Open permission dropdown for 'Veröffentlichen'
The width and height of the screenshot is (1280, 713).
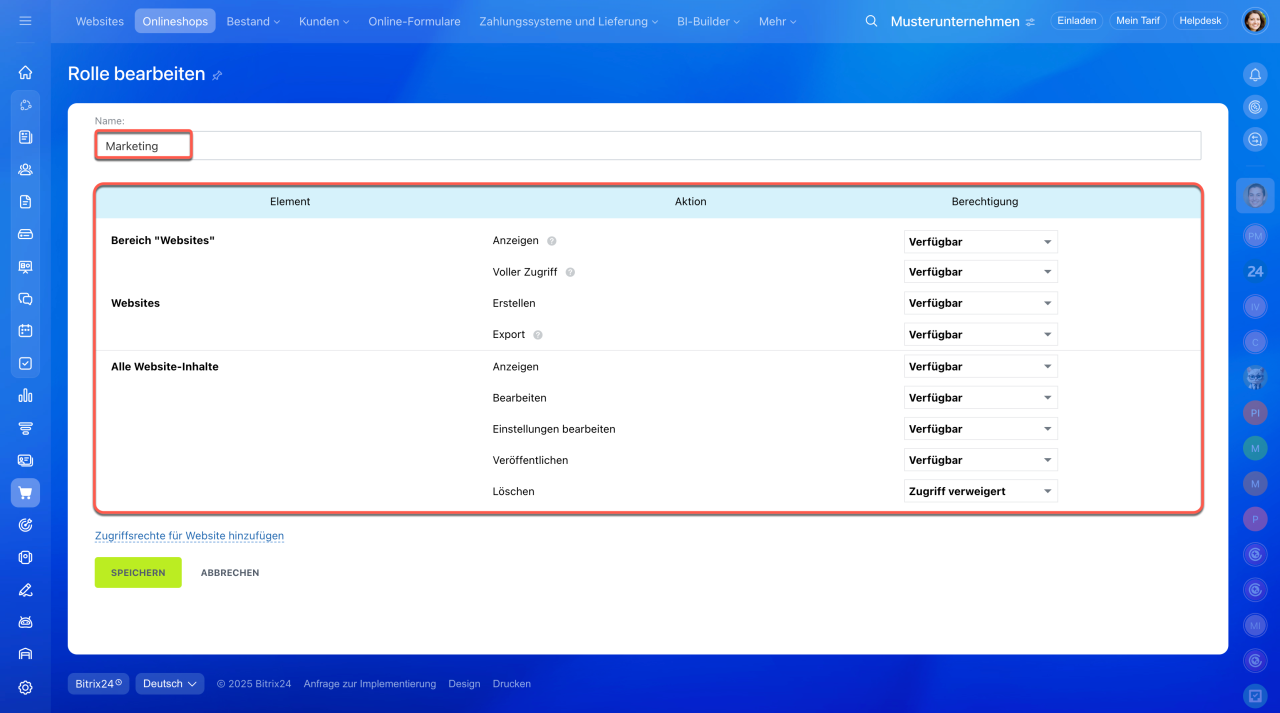pos(980,460)
